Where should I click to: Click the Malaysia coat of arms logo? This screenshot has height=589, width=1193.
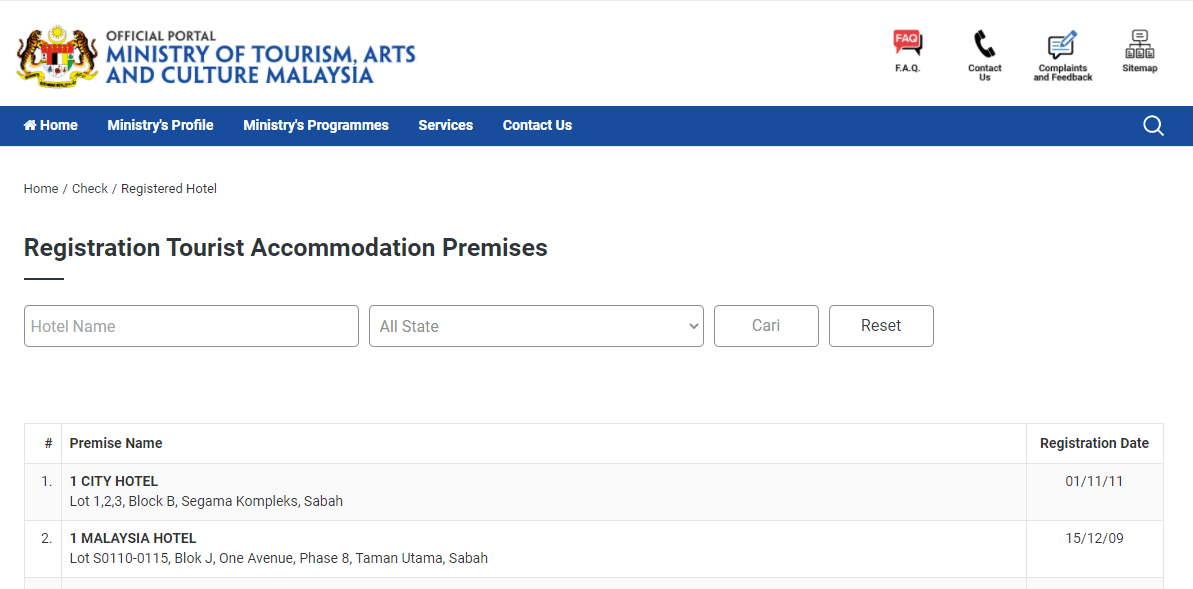[x=57, y=56]
